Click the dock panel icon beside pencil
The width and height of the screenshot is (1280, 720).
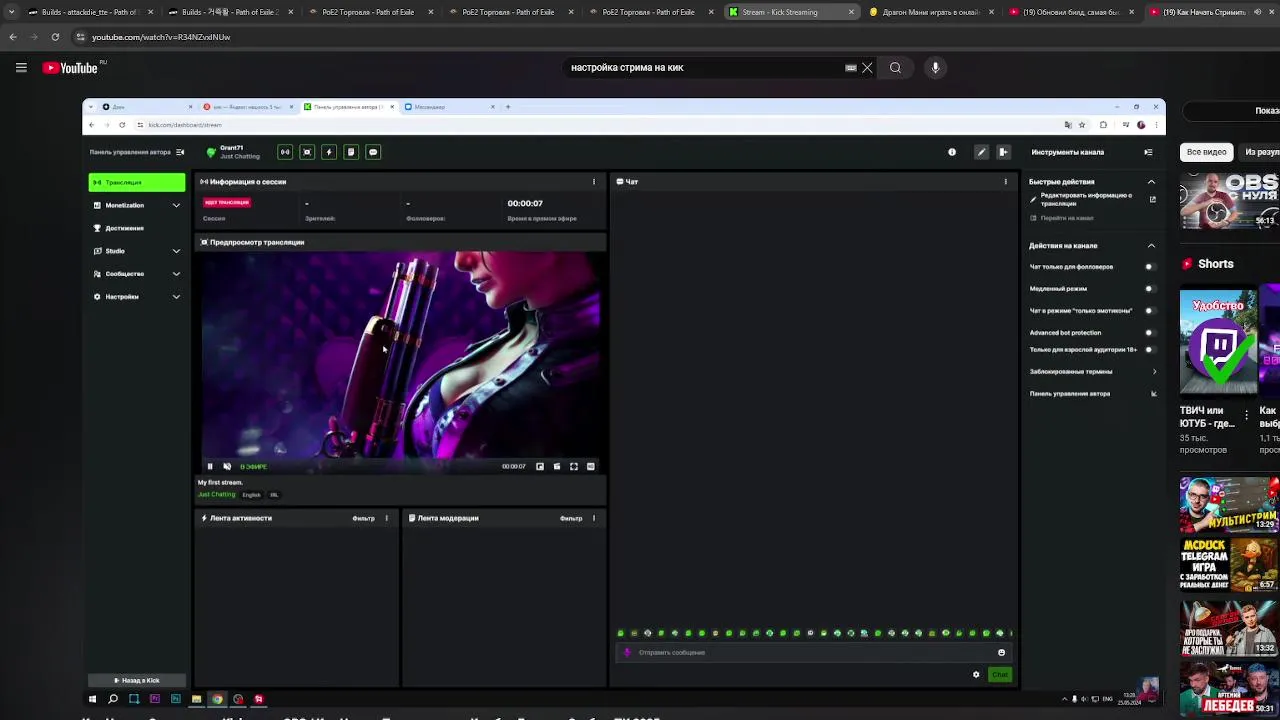(x=1003, y=152)
